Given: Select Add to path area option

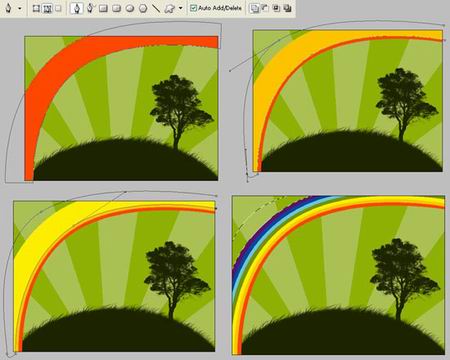Looking at the screenshot, I should (x=254, y=8).
